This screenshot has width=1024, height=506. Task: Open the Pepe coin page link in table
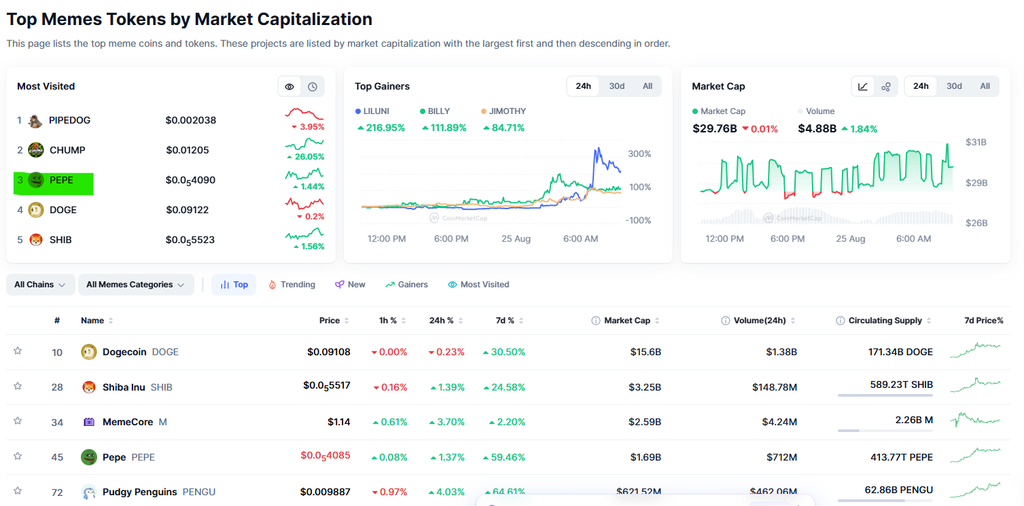click(129, 457)
